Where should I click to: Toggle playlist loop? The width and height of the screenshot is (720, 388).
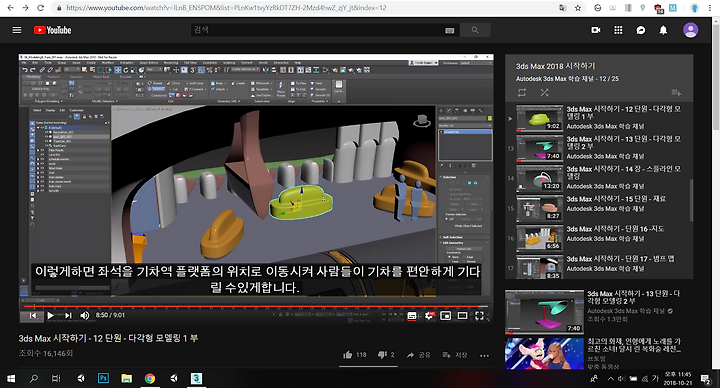pyautogui.click(x=522, y=93)
